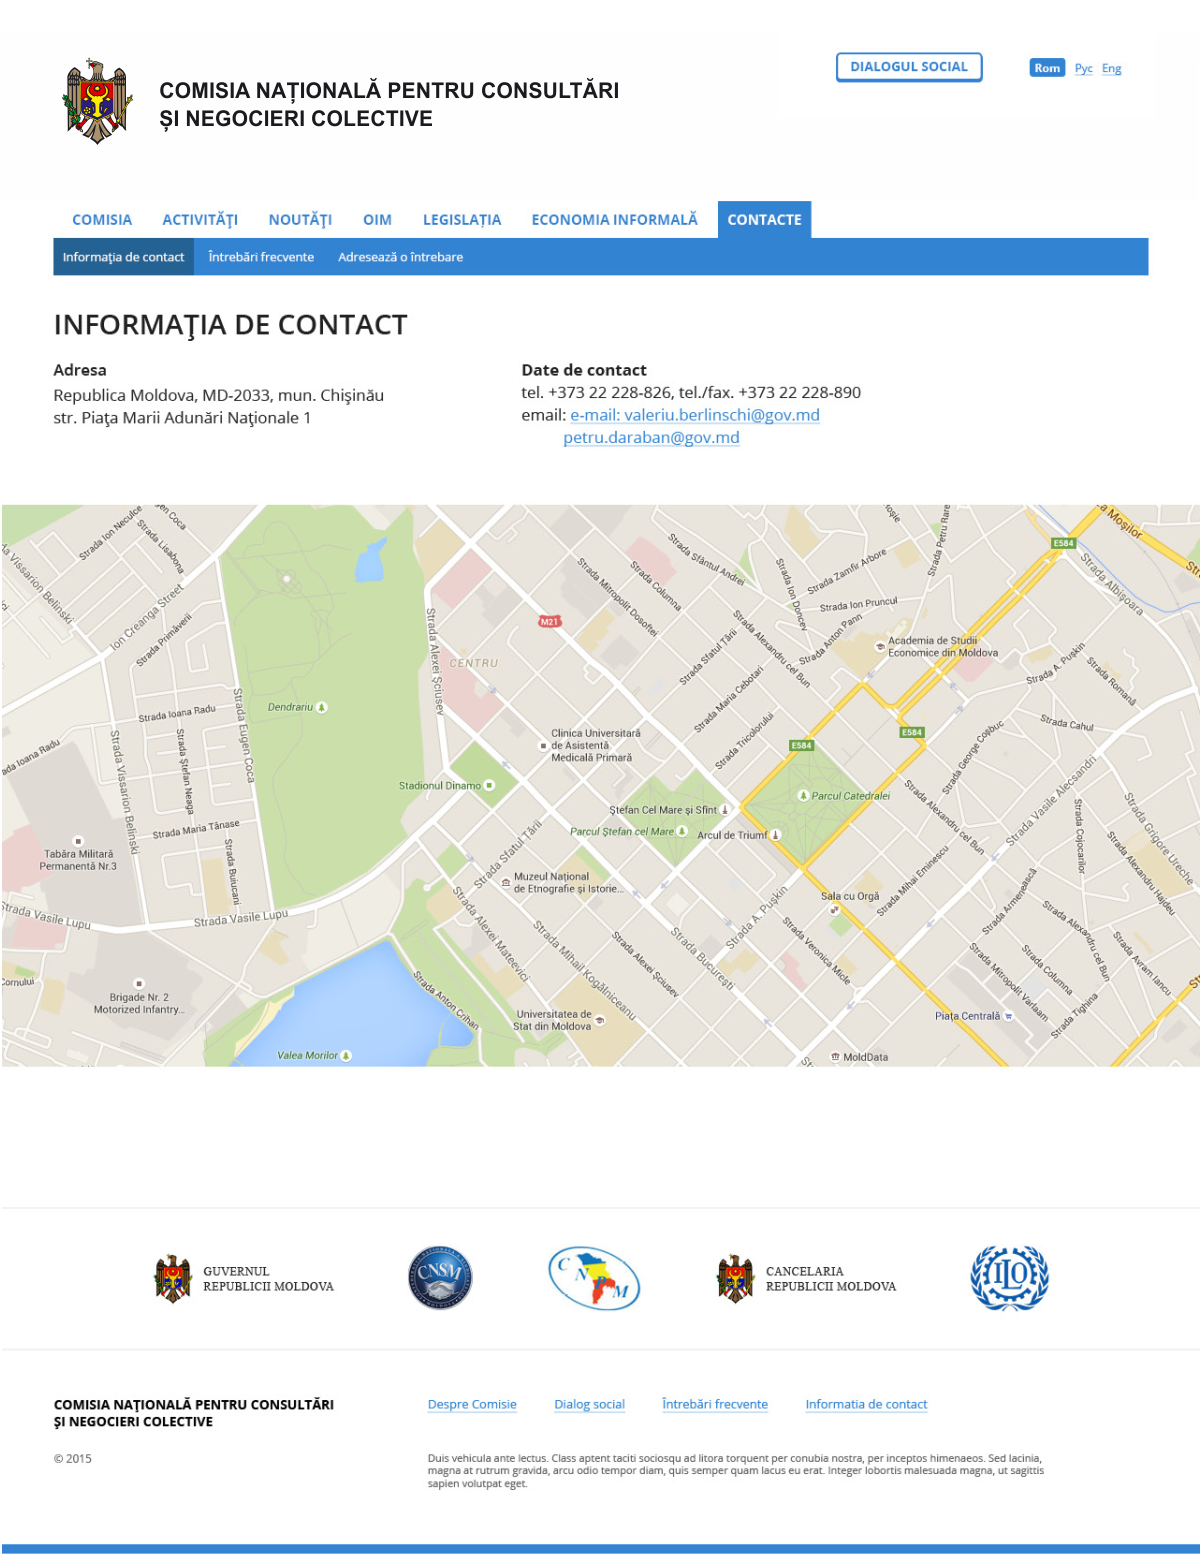Click the tree icon at Parcul Catedralei
This screenshot has height=1563, width=1200.
tap(805, 796)
